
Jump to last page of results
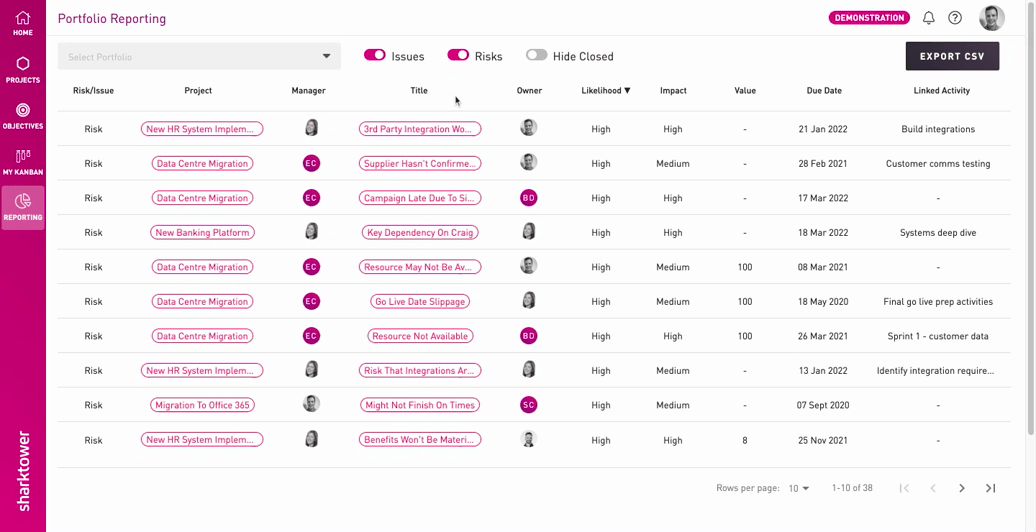click(990, 488)
